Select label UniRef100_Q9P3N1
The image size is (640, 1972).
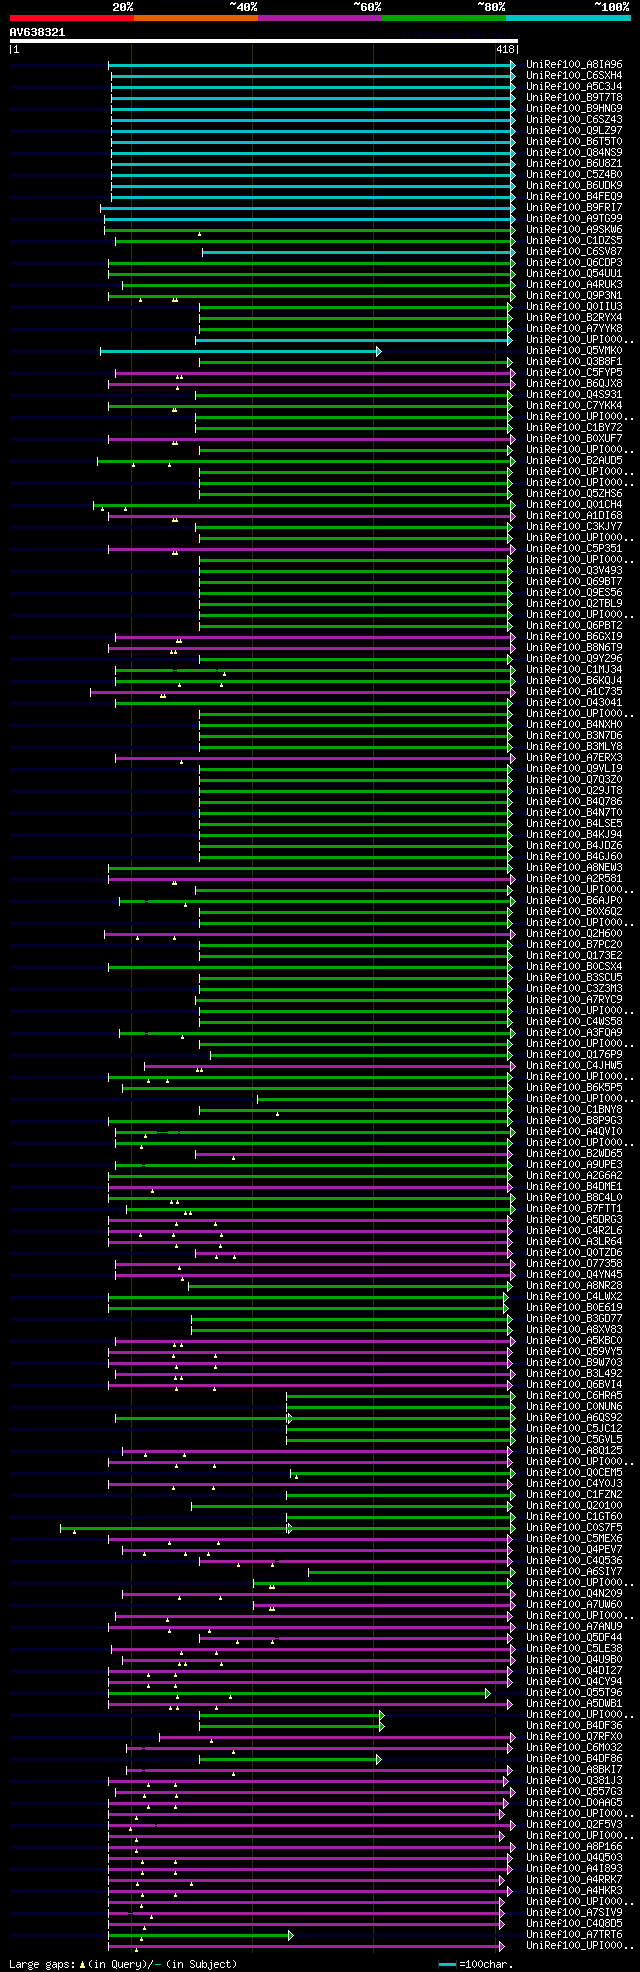coord(574,295)
